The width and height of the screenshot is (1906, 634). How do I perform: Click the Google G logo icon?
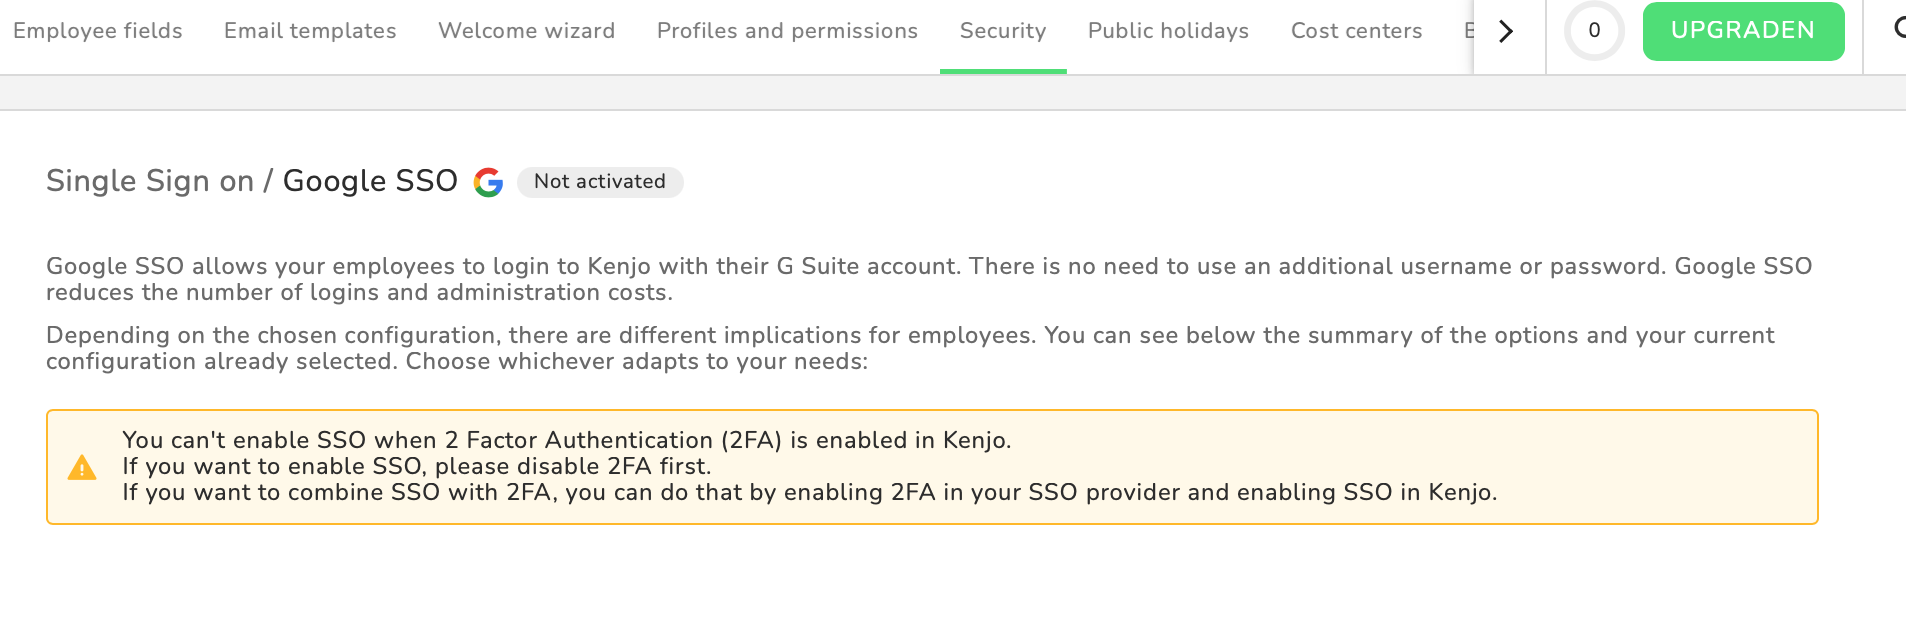point(488,182)
